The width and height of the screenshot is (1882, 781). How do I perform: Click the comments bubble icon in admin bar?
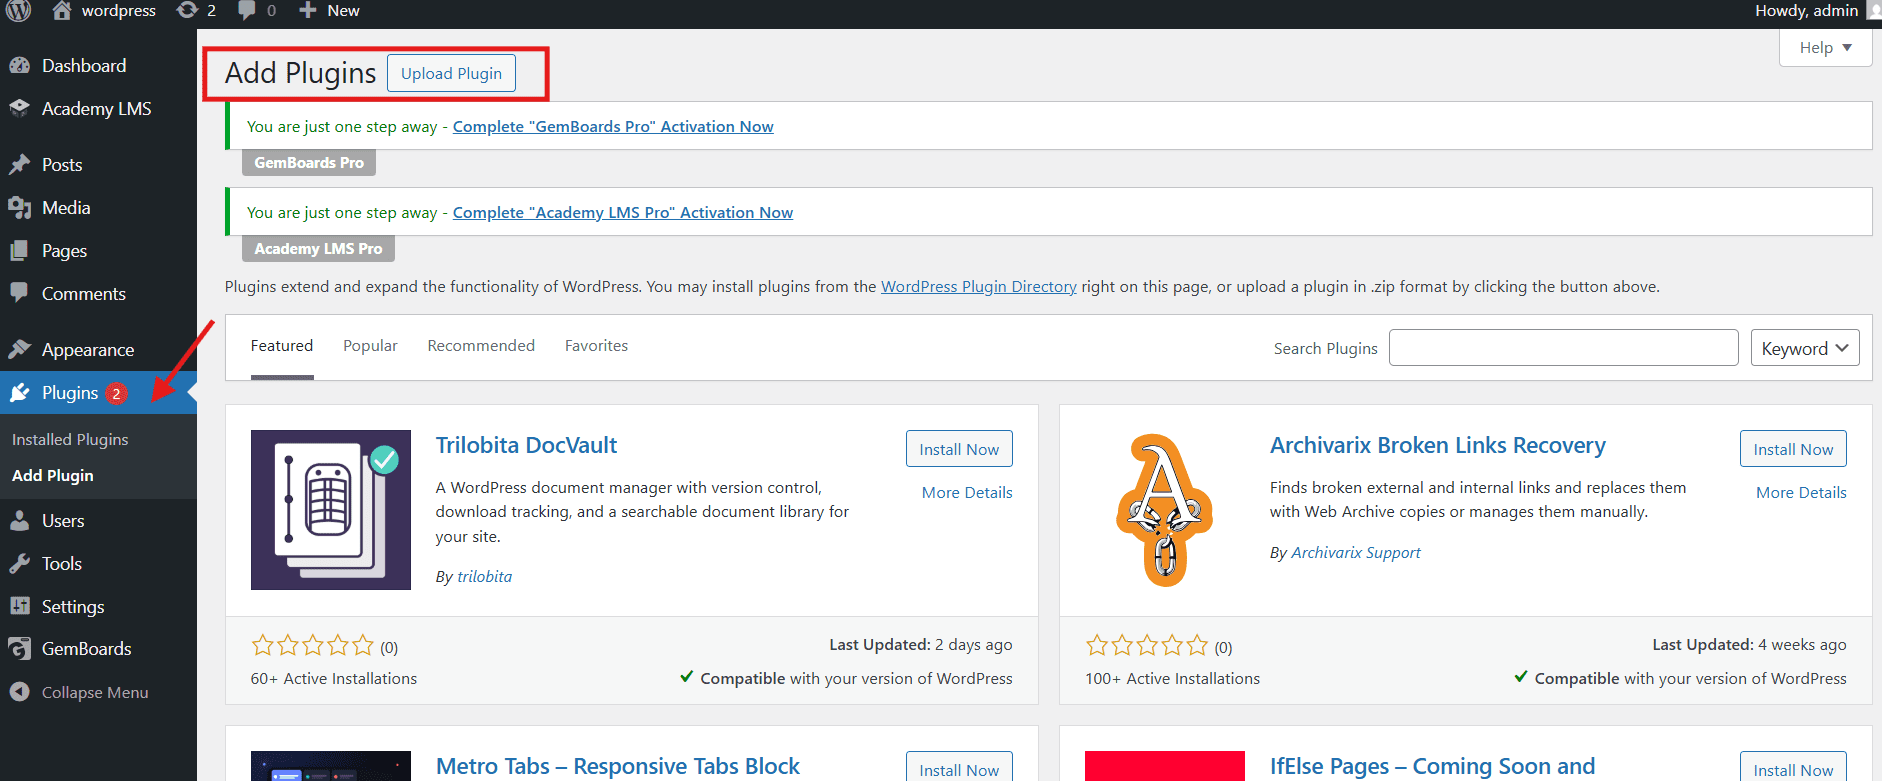click(x=256, y=11)
